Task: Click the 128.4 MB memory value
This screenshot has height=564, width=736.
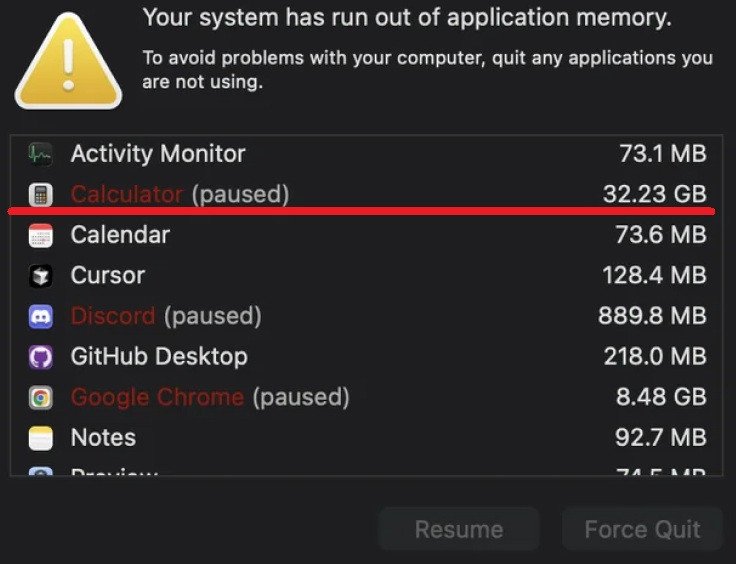Action: click(654, 276)
